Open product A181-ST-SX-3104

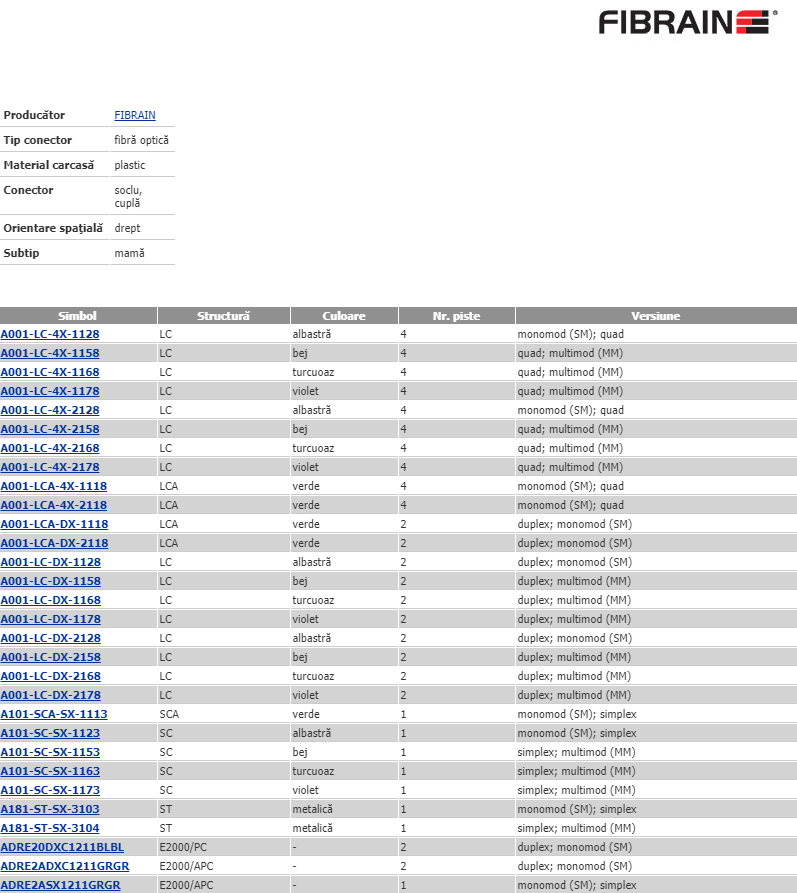click(x=50, y=828)
